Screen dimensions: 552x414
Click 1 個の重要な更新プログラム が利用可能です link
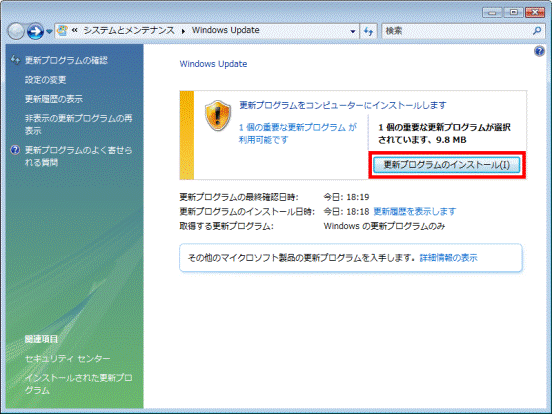298,133
